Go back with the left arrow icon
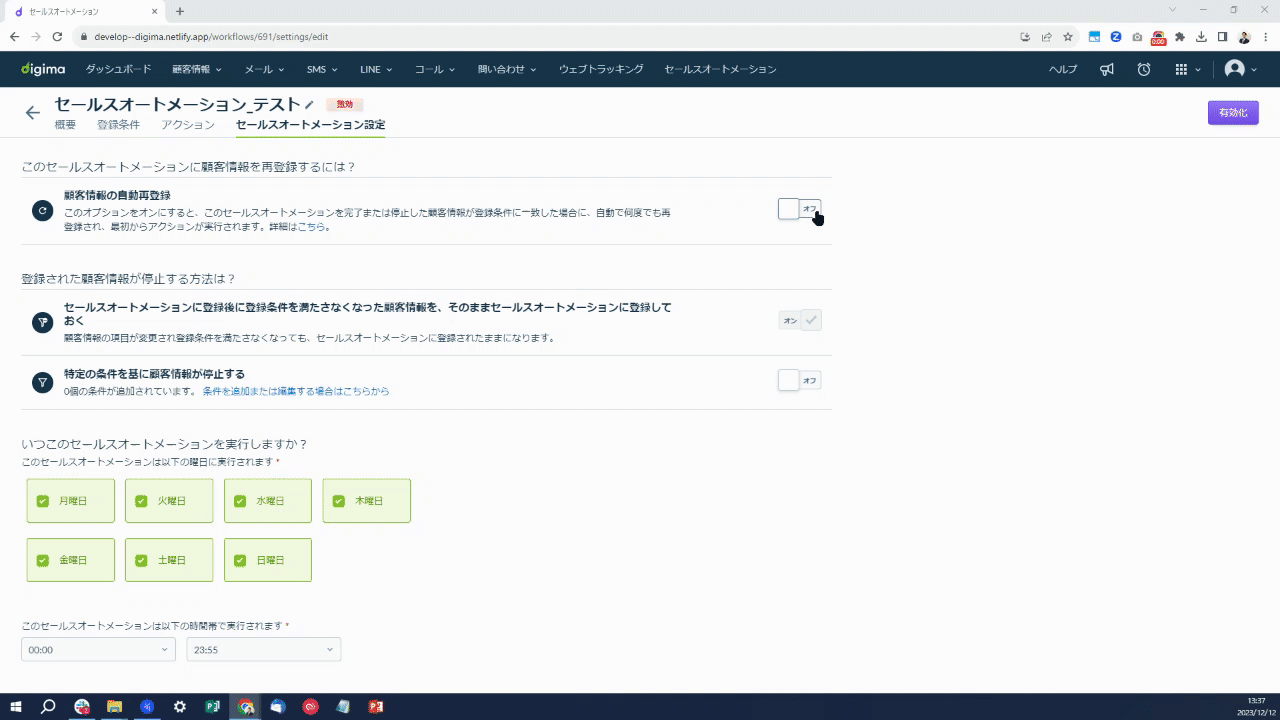This screenshot has width=1280, height=720. pyautogui.click(x=33, y=112)
